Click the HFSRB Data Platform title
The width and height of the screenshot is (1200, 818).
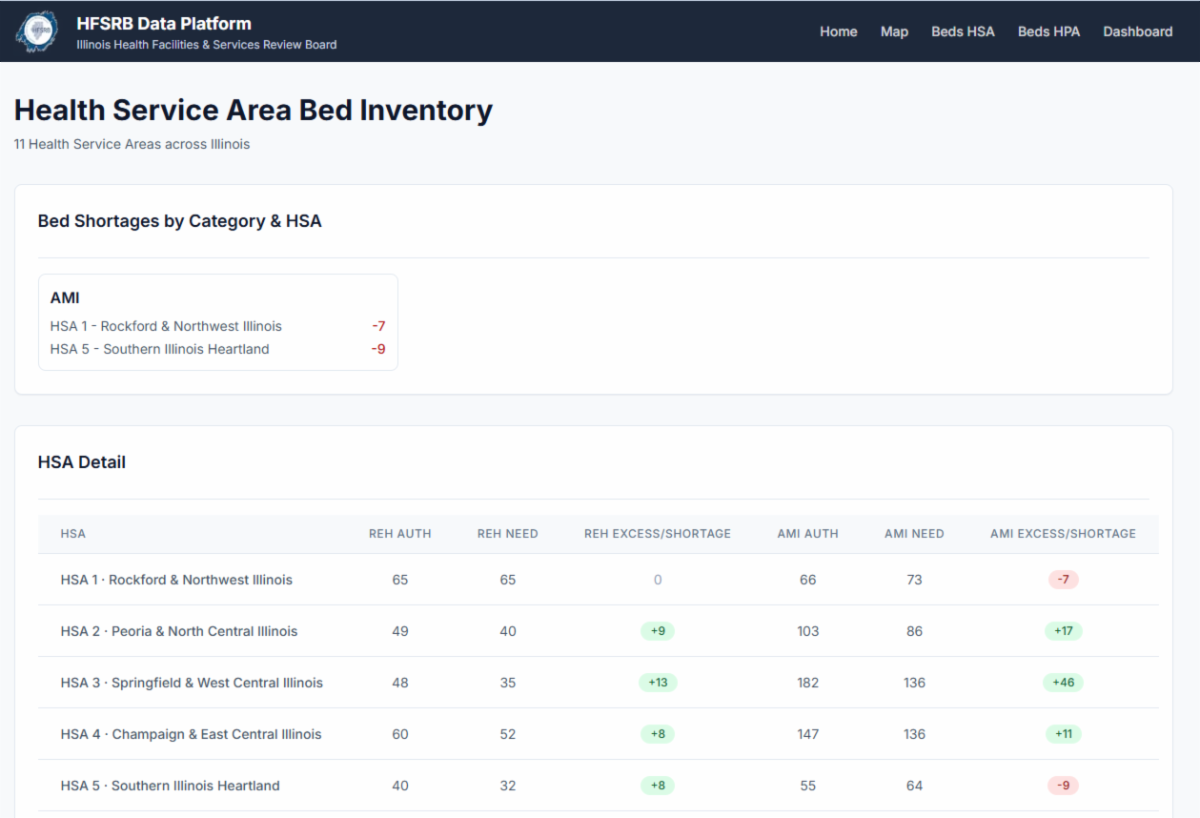point(164,23)
